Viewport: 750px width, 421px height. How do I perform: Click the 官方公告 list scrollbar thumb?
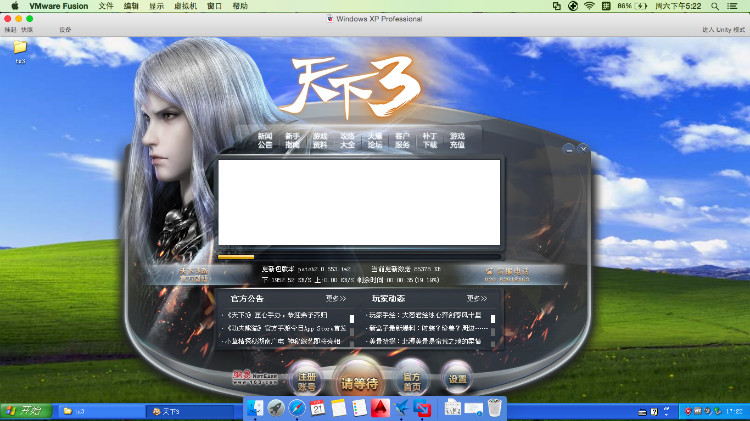[x=352, y=319]
